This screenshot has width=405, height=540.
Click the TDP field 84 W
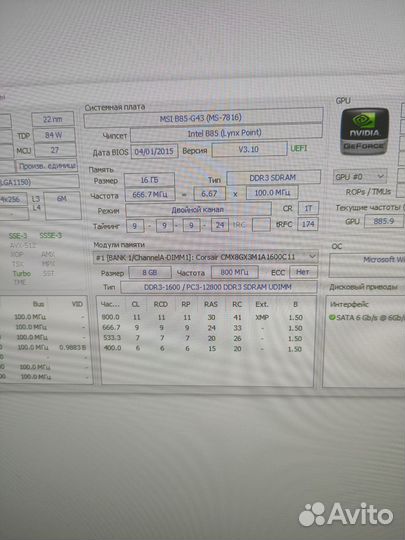tap(54, 135)
